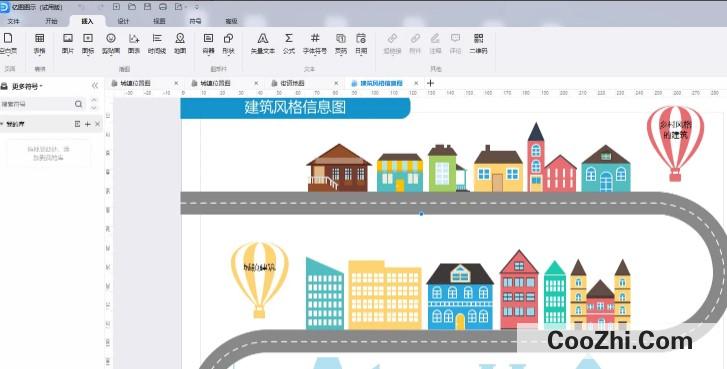
Task: Click the My Library drop placeholder box
Action: click(48, 153)
